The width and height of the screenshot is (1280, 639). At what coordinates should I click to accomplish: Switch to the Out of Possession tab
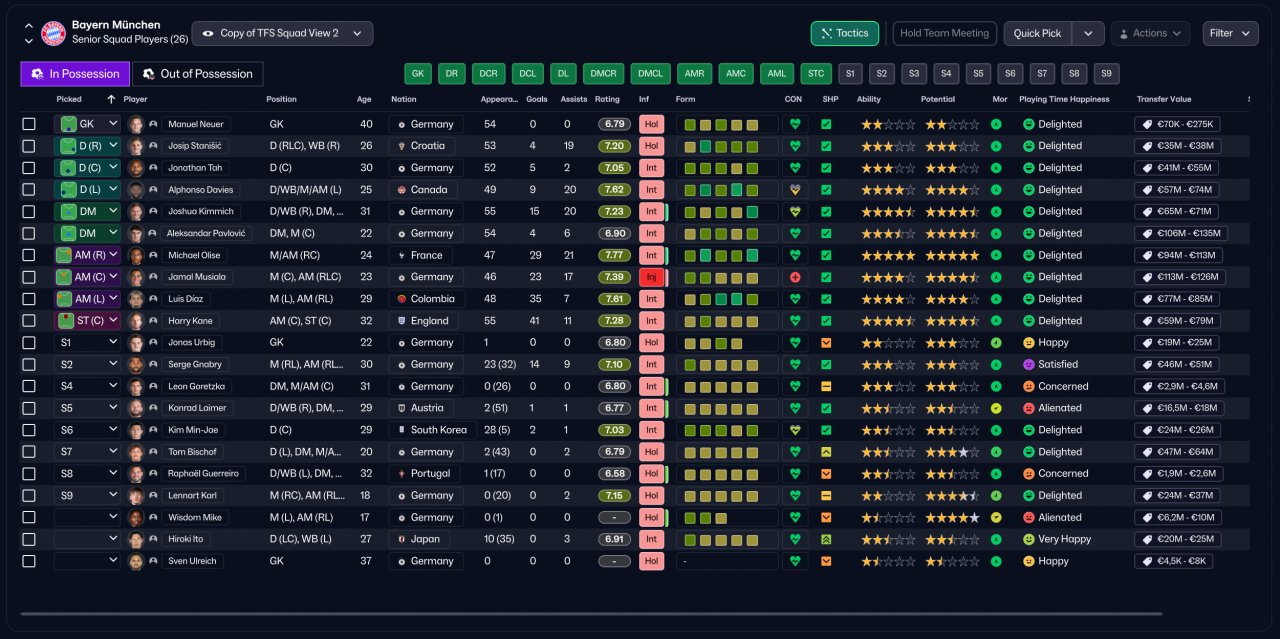click(x=198, y=74)
